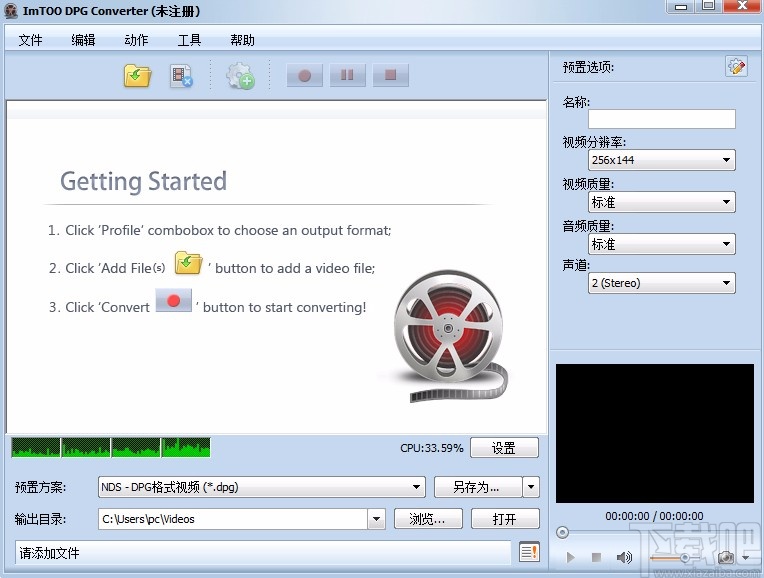Expand the 视频质量 dropdown
This screenshot has height=578, width=764.
tap(662, 202)
